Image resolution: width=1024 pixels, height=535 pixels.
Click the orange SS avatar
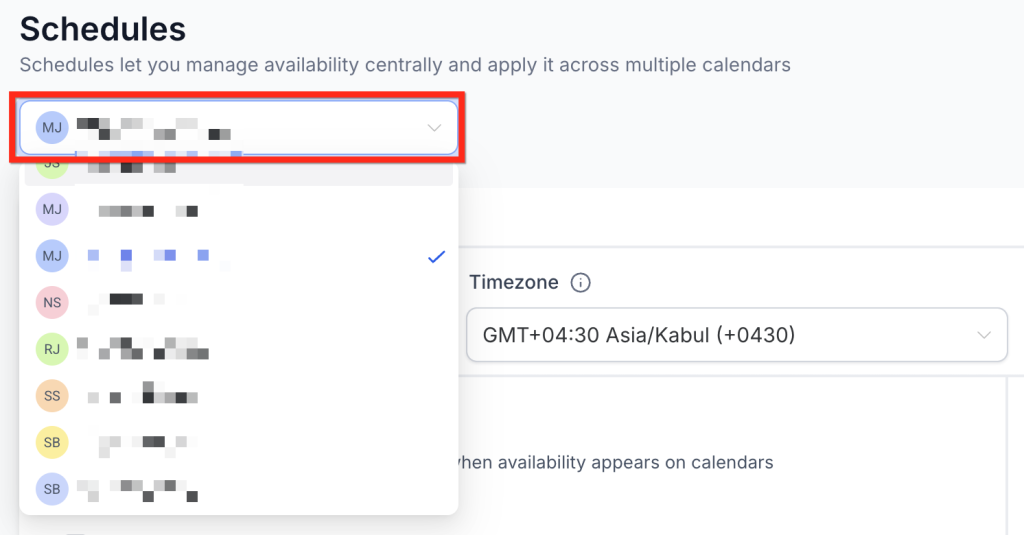pyautogui.click(x=52, y=396)
